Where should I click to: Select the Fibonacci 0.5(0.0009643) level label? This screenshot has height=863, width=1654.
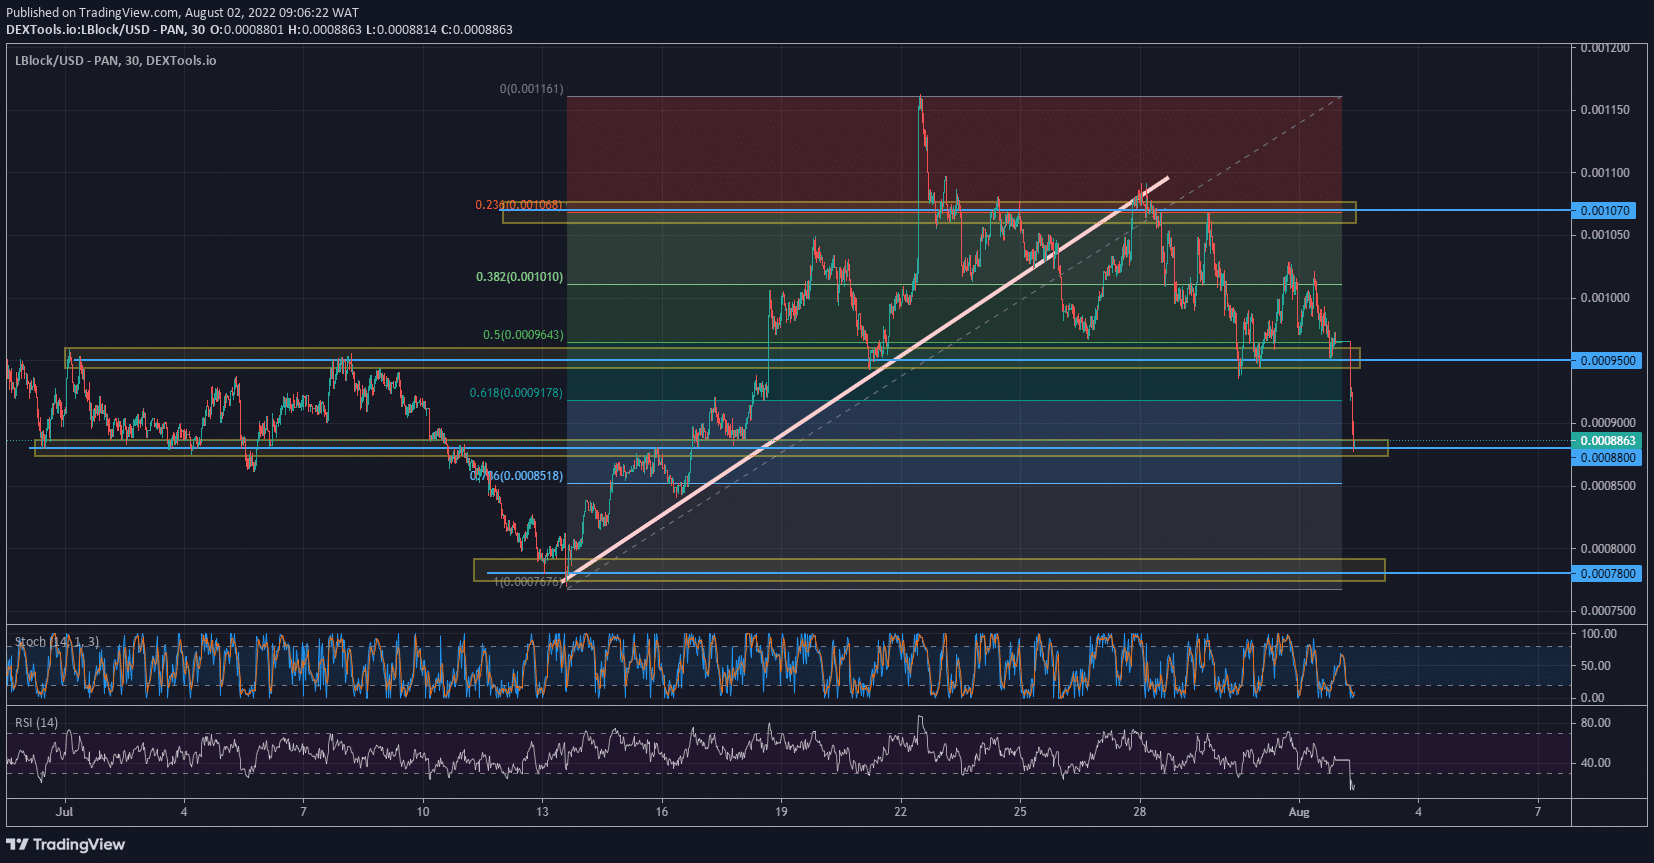[x=523, y=335]
